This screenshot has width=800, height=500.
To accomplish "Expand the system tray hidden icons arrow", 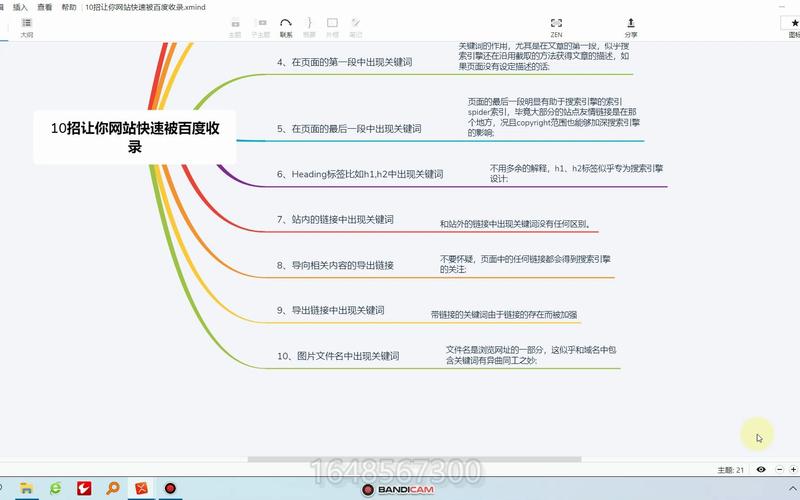I will click(x=793, y=488).
